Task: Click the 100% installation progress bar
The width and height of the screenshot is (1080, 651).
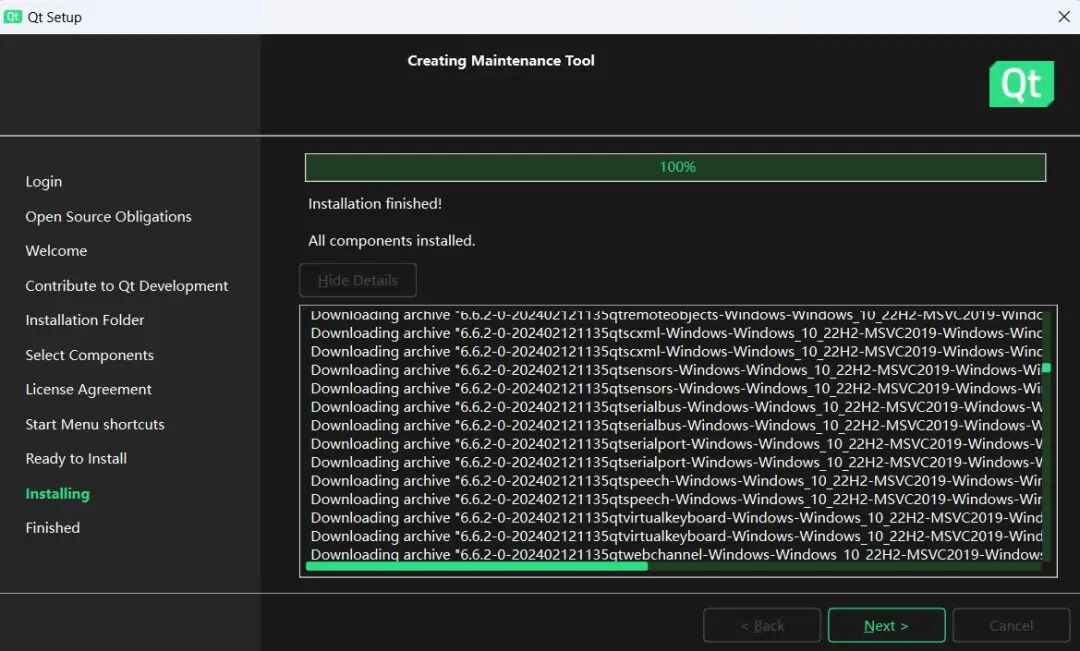Action: coord(675,167)
